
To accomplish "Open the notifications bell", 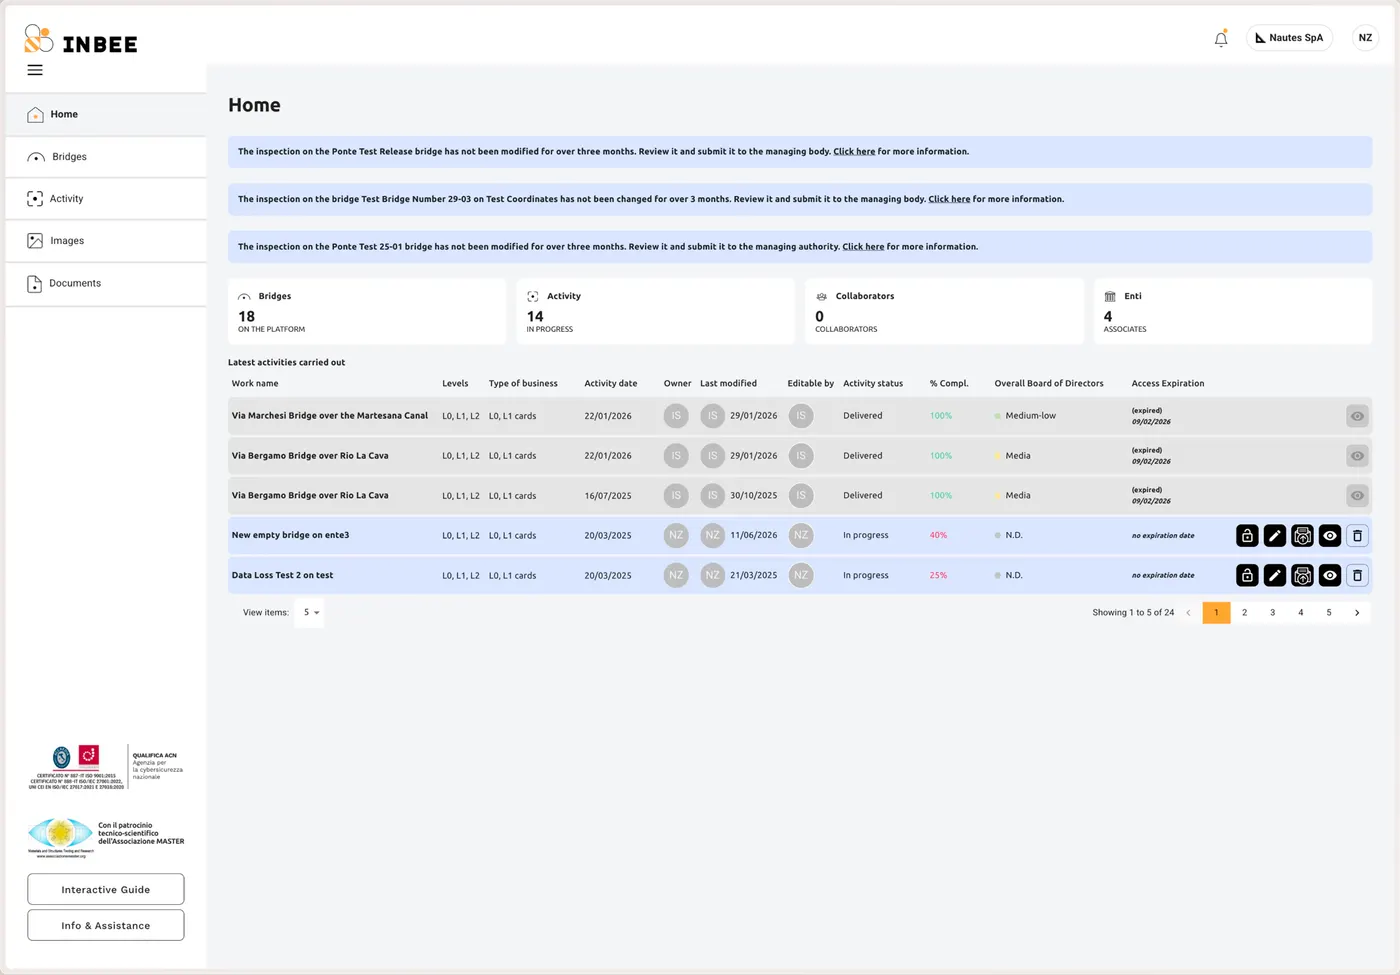I will point(1221,38).
